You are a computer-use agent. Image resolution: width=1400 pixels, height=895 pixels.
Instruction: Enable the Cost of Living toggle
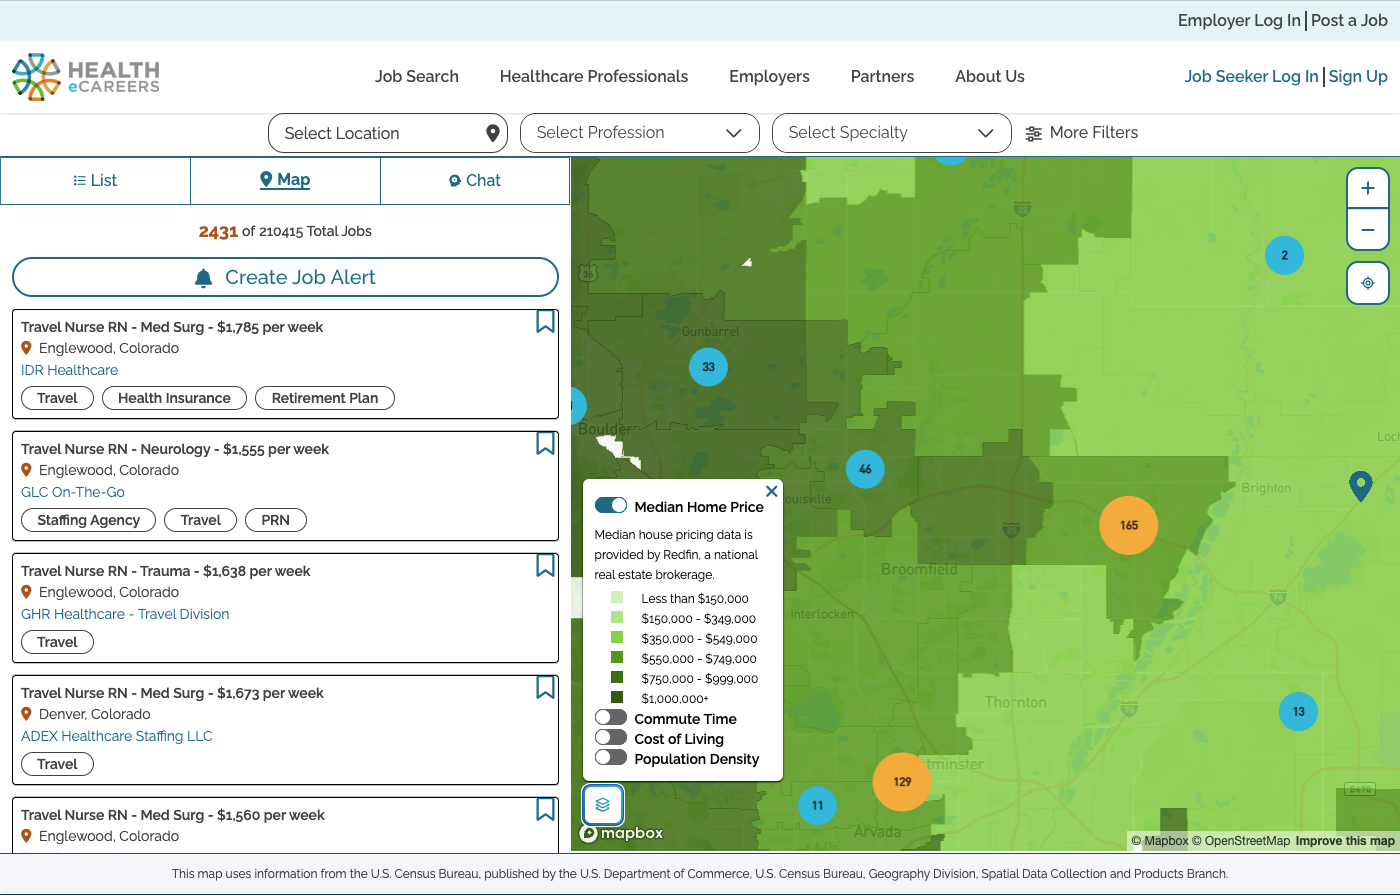click(611, 738)
